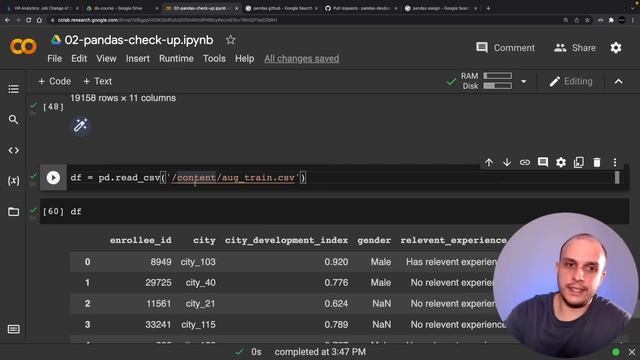Click the Colab CO logo
The image size is (640, 360).
pos(23,47)
